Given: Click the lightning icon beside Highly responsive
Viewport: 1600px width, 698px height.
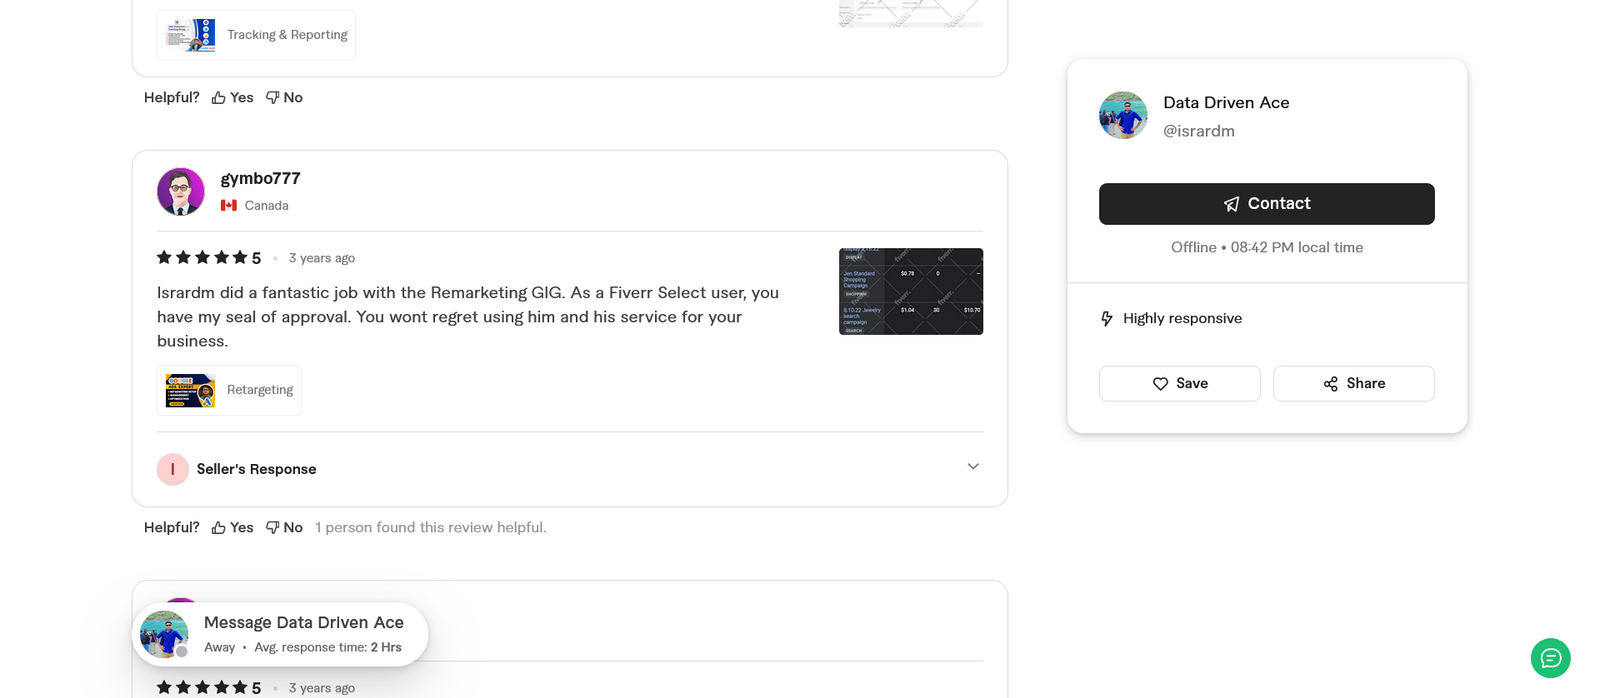Looking at the screenshot, I should (x=1107, y=318).
